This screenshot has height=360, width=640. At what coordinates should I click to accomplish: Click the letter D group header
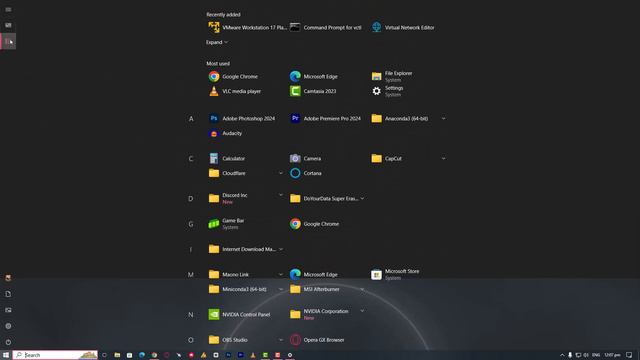(x=191, y=199)
